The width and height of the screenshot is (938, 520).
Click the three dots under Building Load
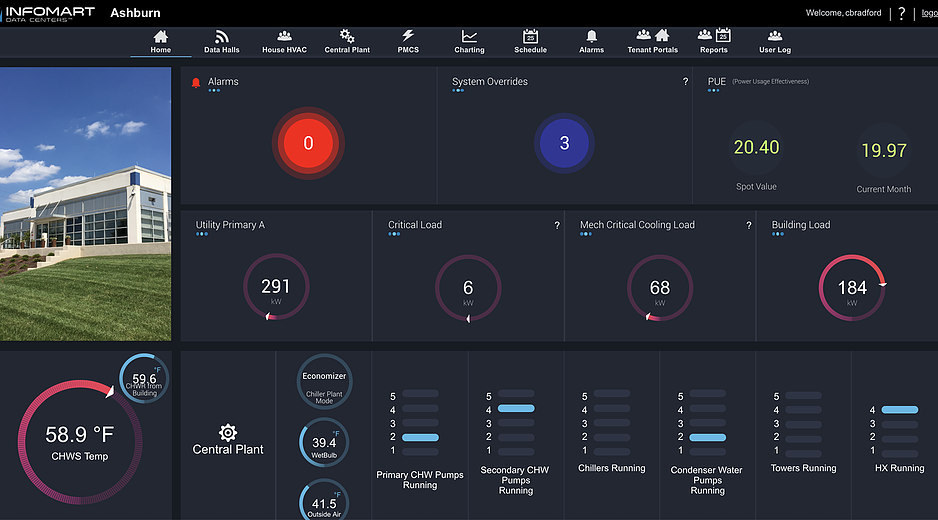pyautogui.click(x=778, y=234)
